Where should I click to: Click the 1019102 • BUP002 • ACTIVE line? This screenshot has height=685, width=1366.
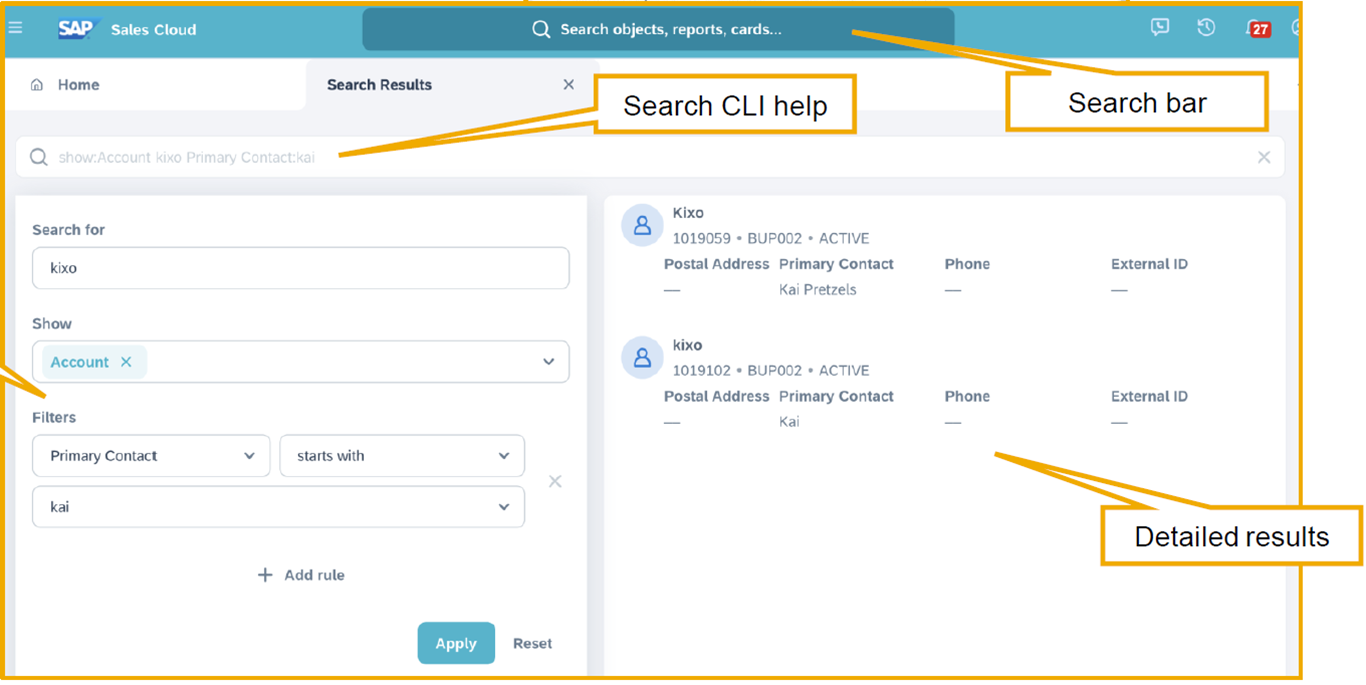coord(771,371)
